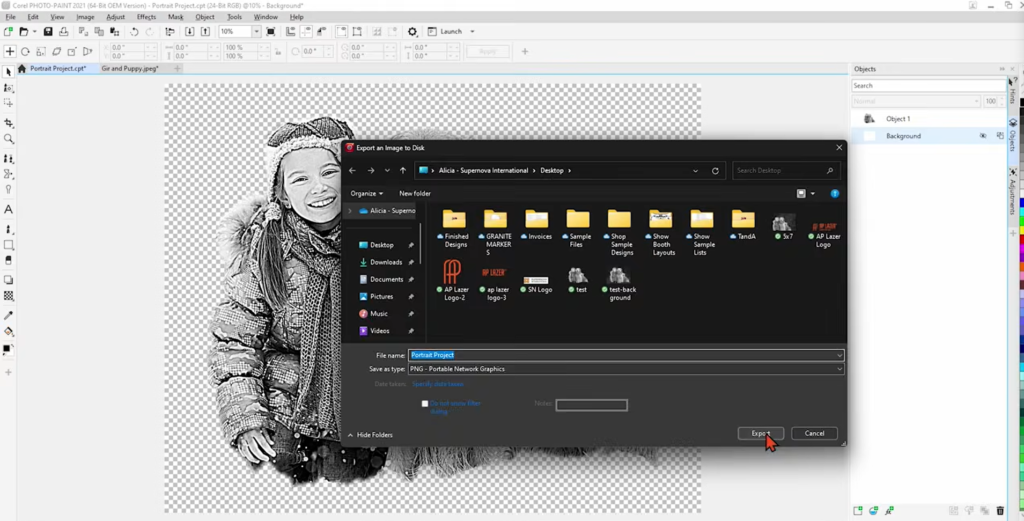This screenshot has height=521, width=1024.
Task: Open the Launch dropdown arrow
Action: (472, 31)
